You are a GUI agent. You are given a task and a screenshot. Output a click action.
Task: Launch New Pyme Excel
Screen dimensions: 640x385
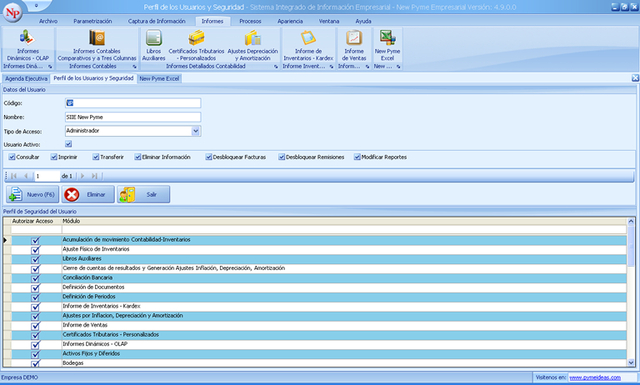coord(387,45)
